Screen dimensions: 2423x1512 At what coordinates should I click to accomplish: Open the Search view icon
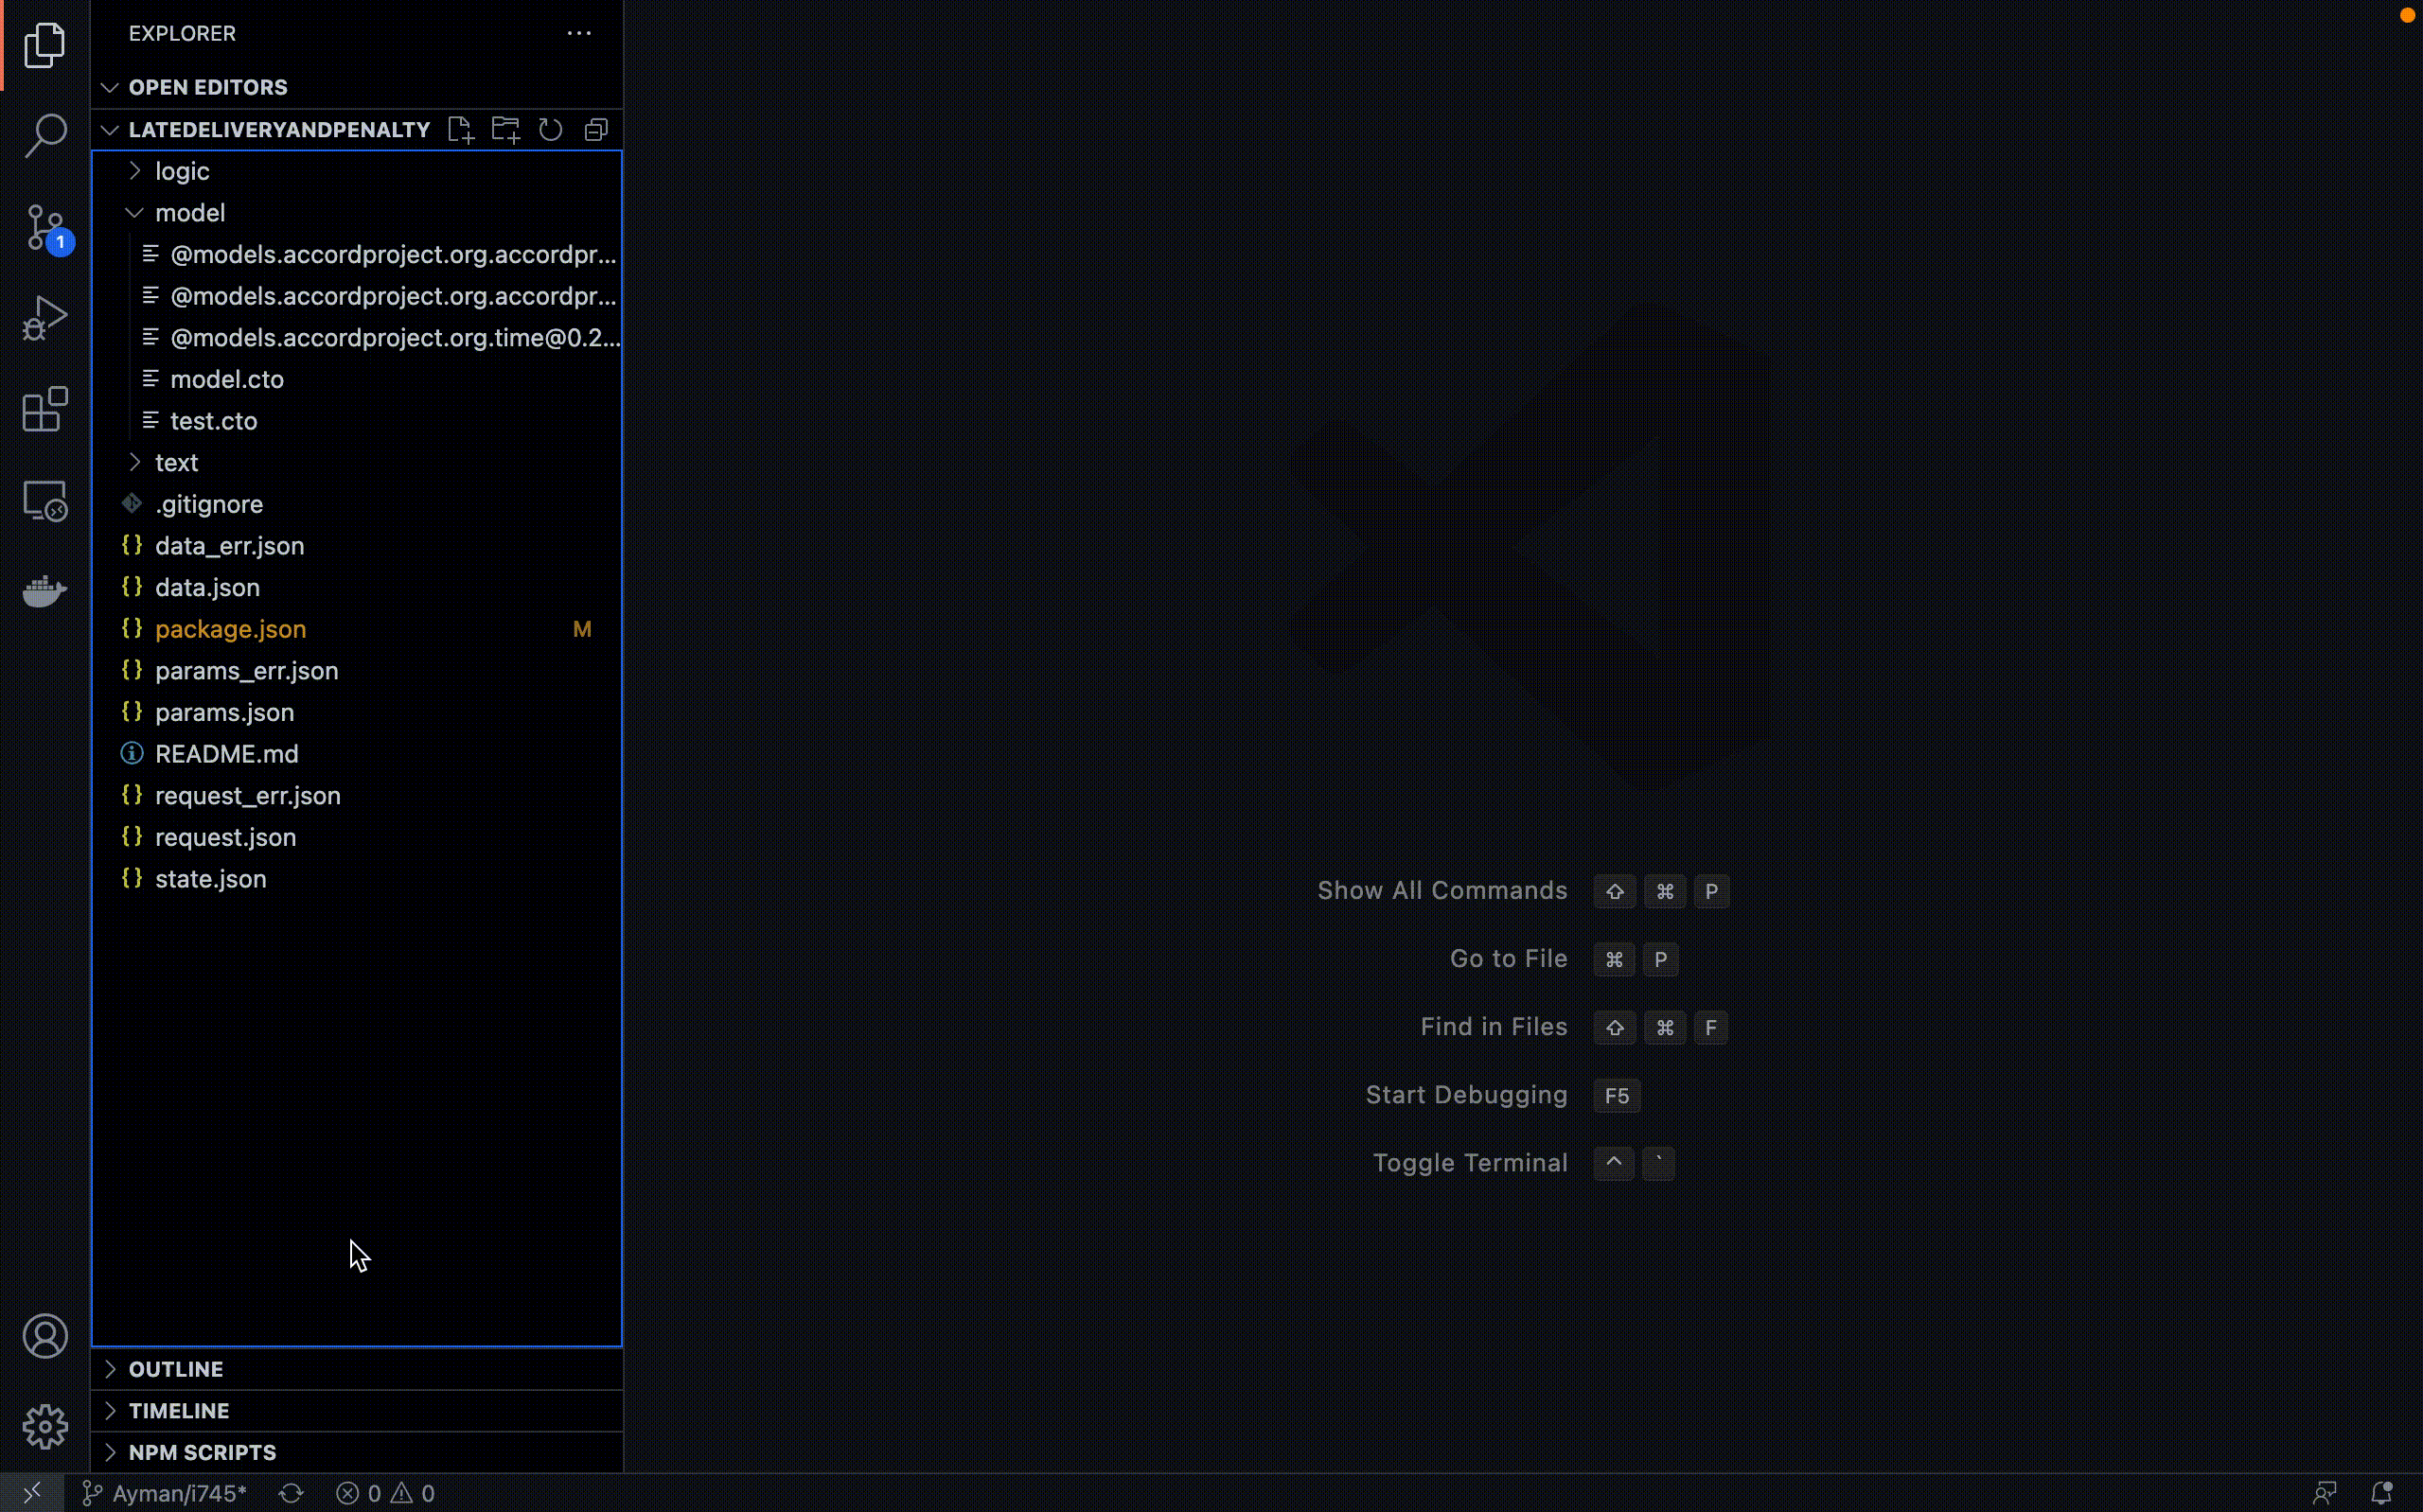pyautogui.click(x=45, y=136)
